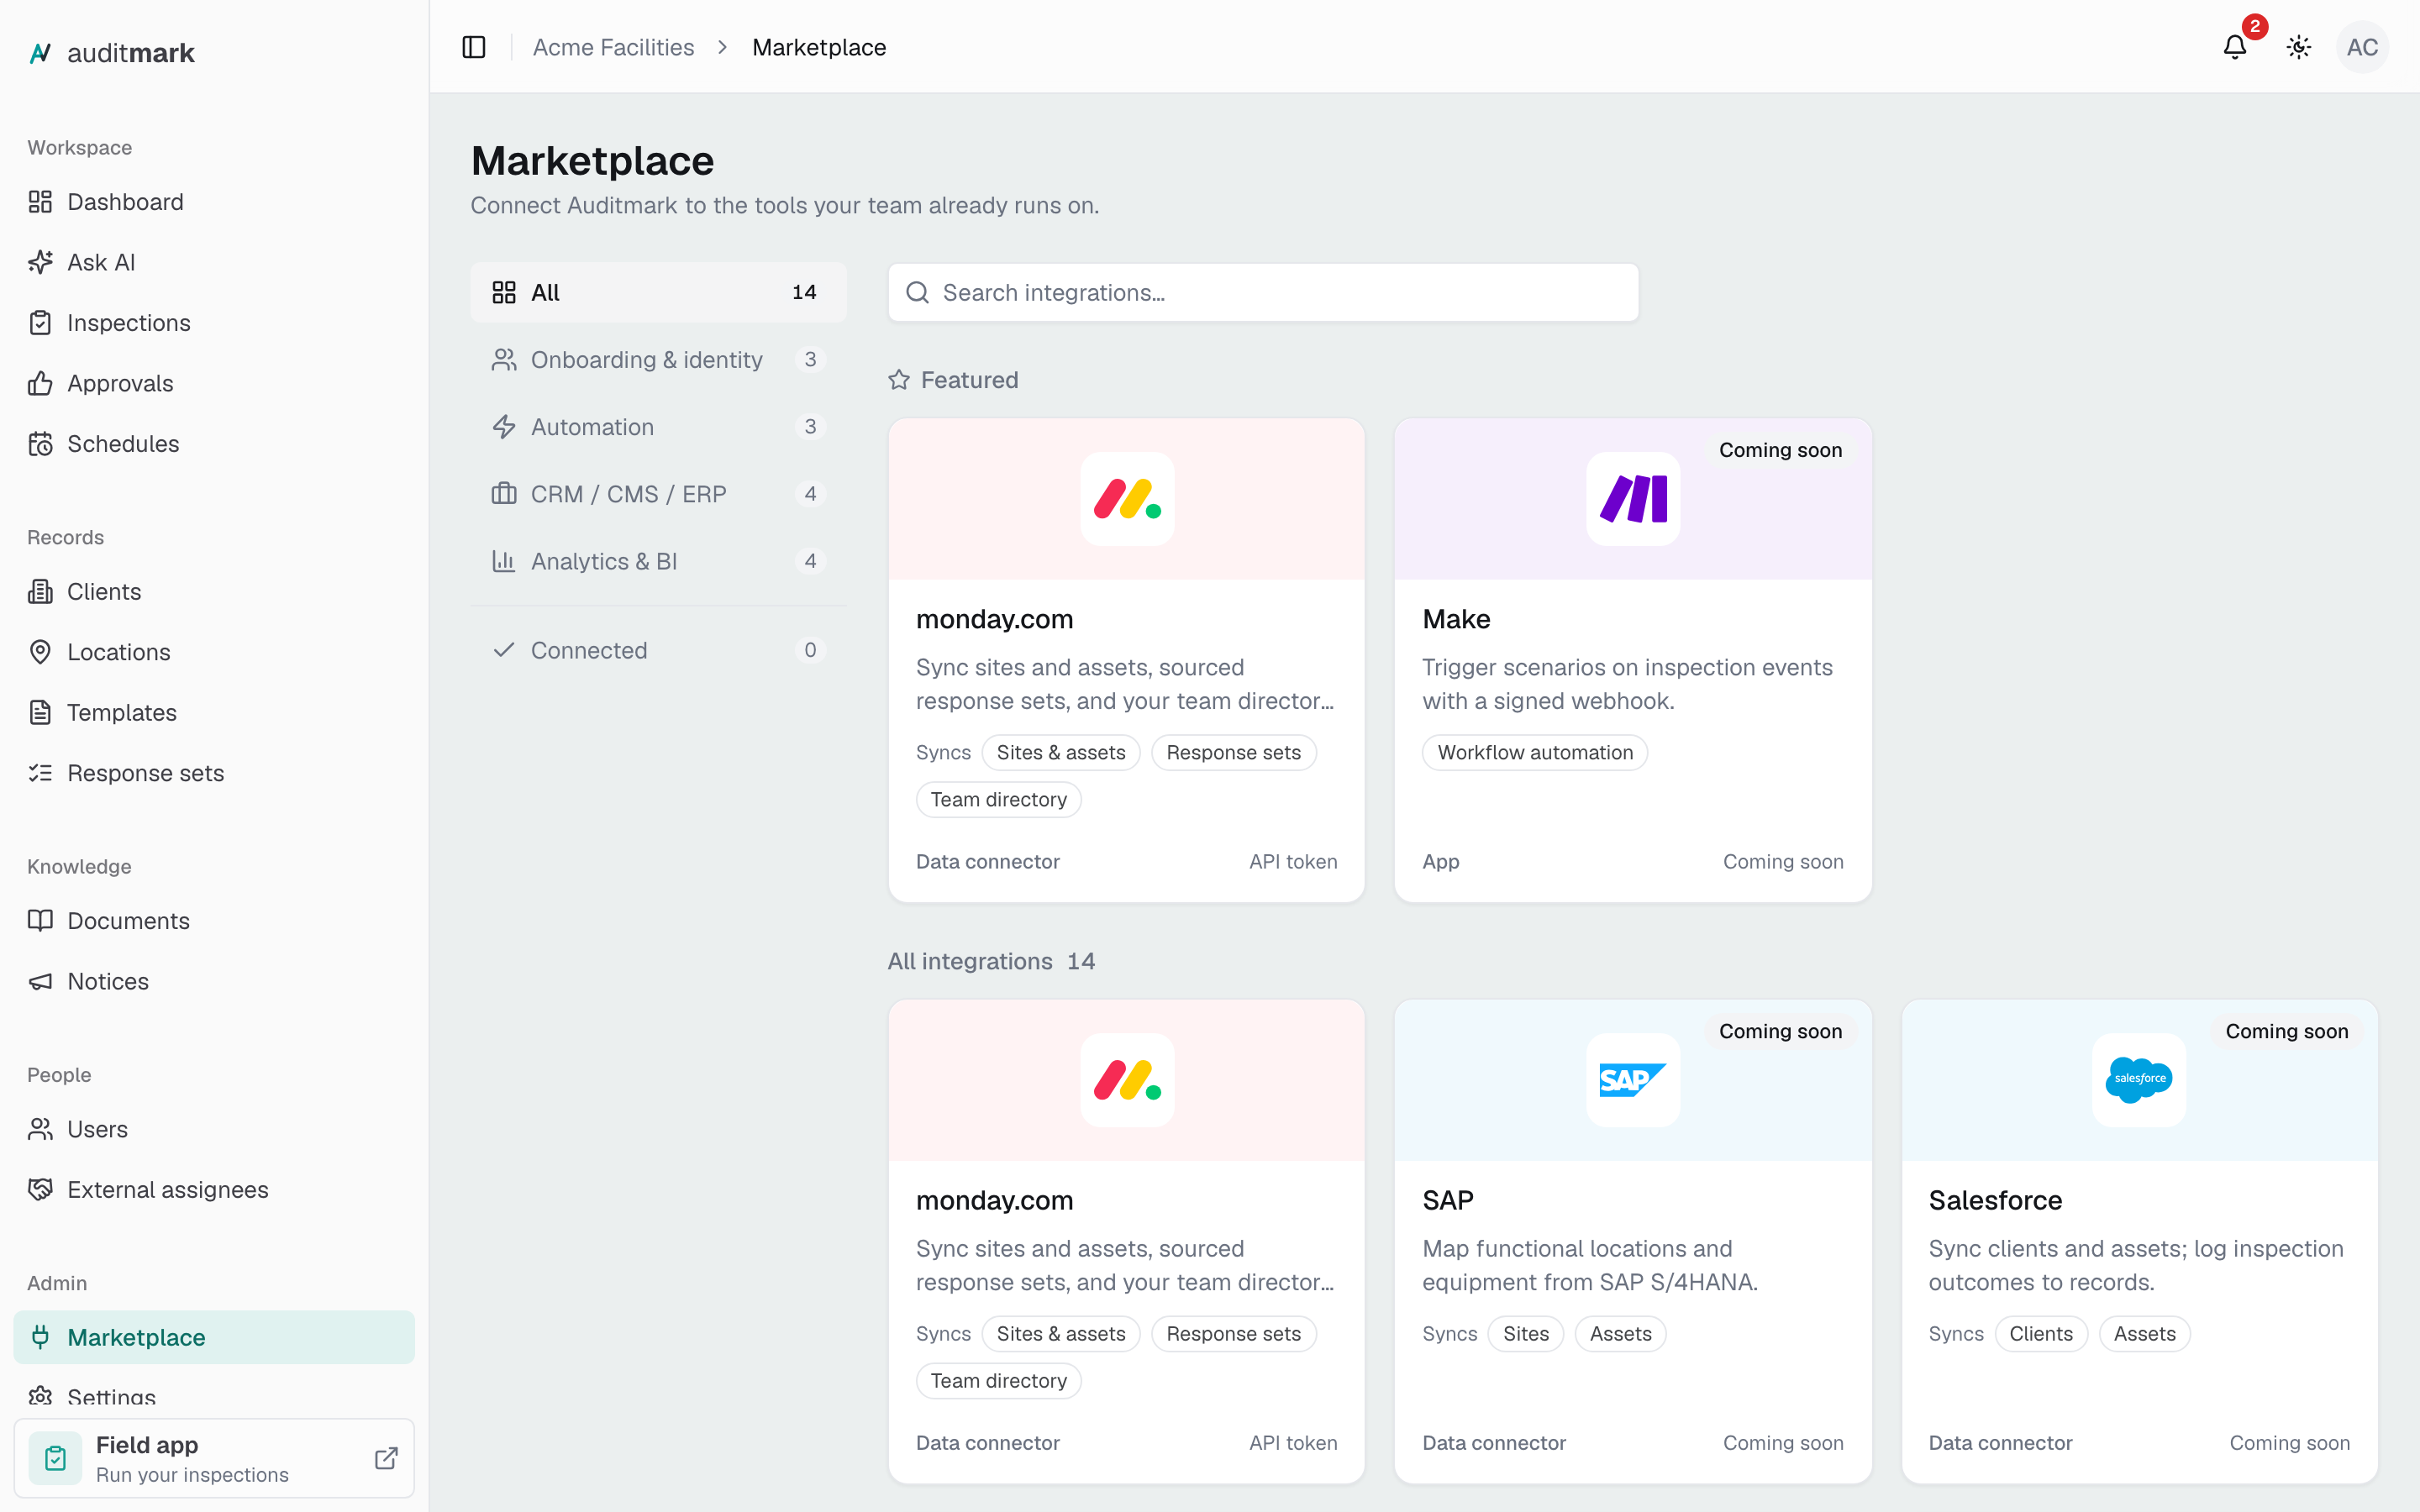Click the monday.com logo under All integrations
This screenshot has width=2420, height=1512.
[1127, 1080]
